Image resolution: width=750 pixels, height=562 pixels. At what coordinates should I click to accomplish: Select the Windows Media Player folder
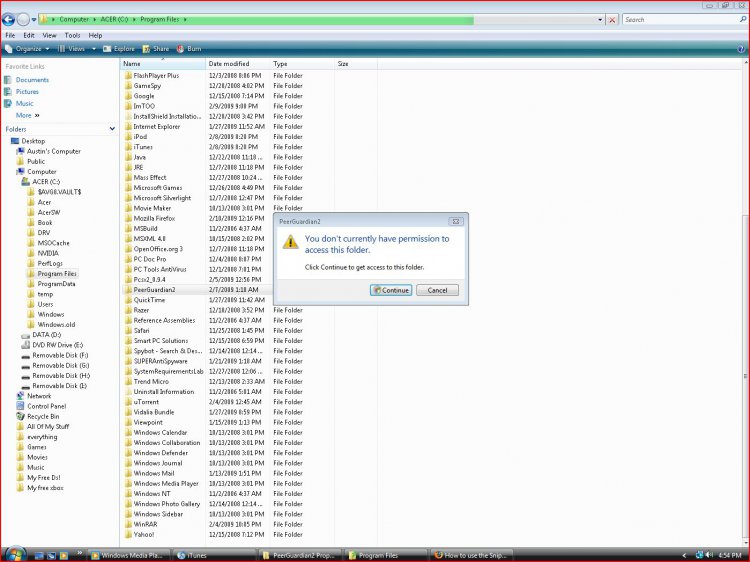pyautogui.click(x=165, y=484)
